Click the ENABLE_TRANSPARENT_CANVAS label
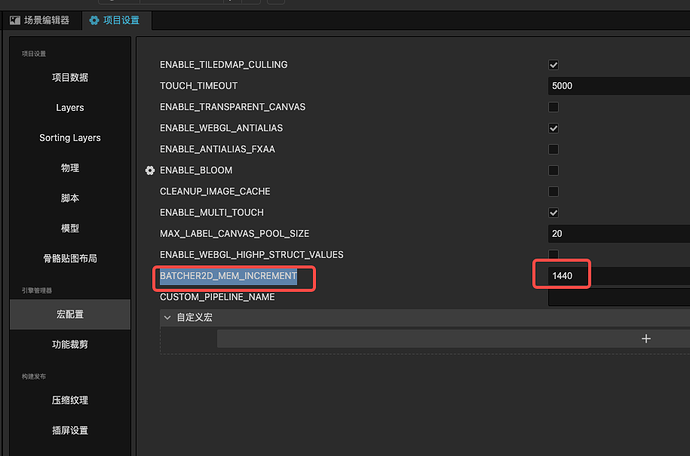690x456 pixels. pos(232,107)
